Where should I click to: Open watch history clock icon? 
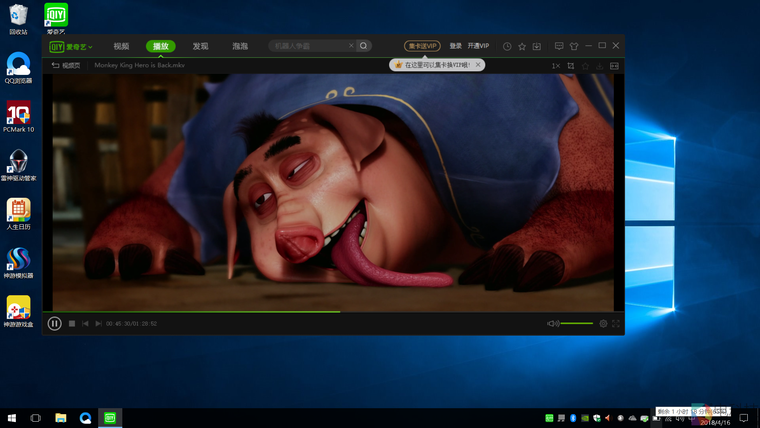(x=507, y=46)
